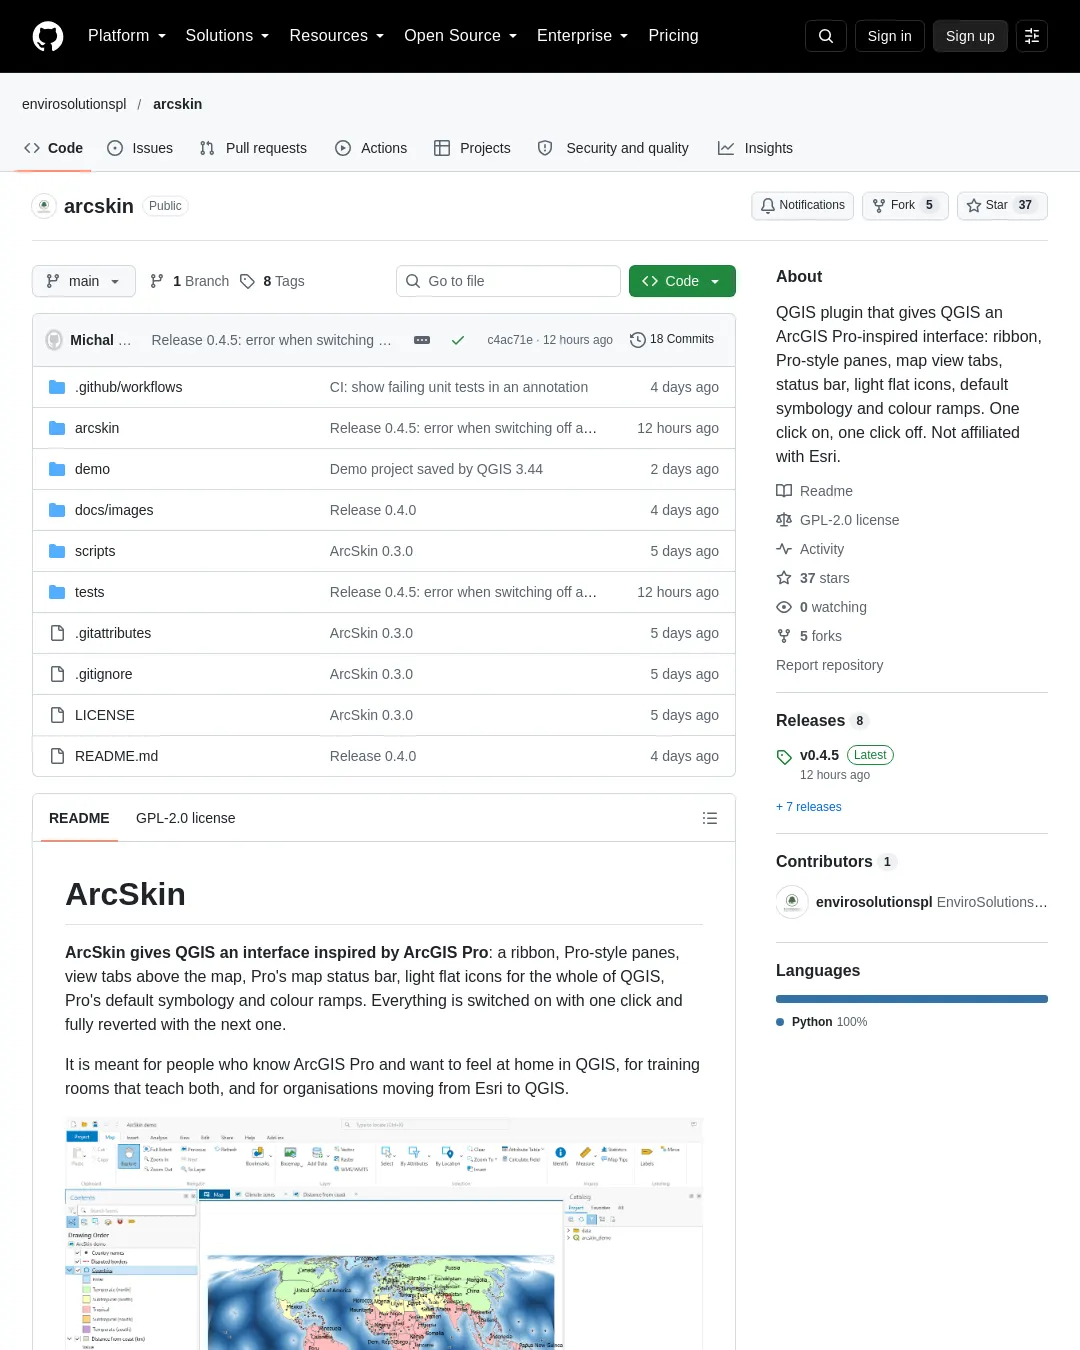The width and height of the screenshot is (1080, 1350).
Task: Open the + 7 releases link
Action: (x=809, y=807)
